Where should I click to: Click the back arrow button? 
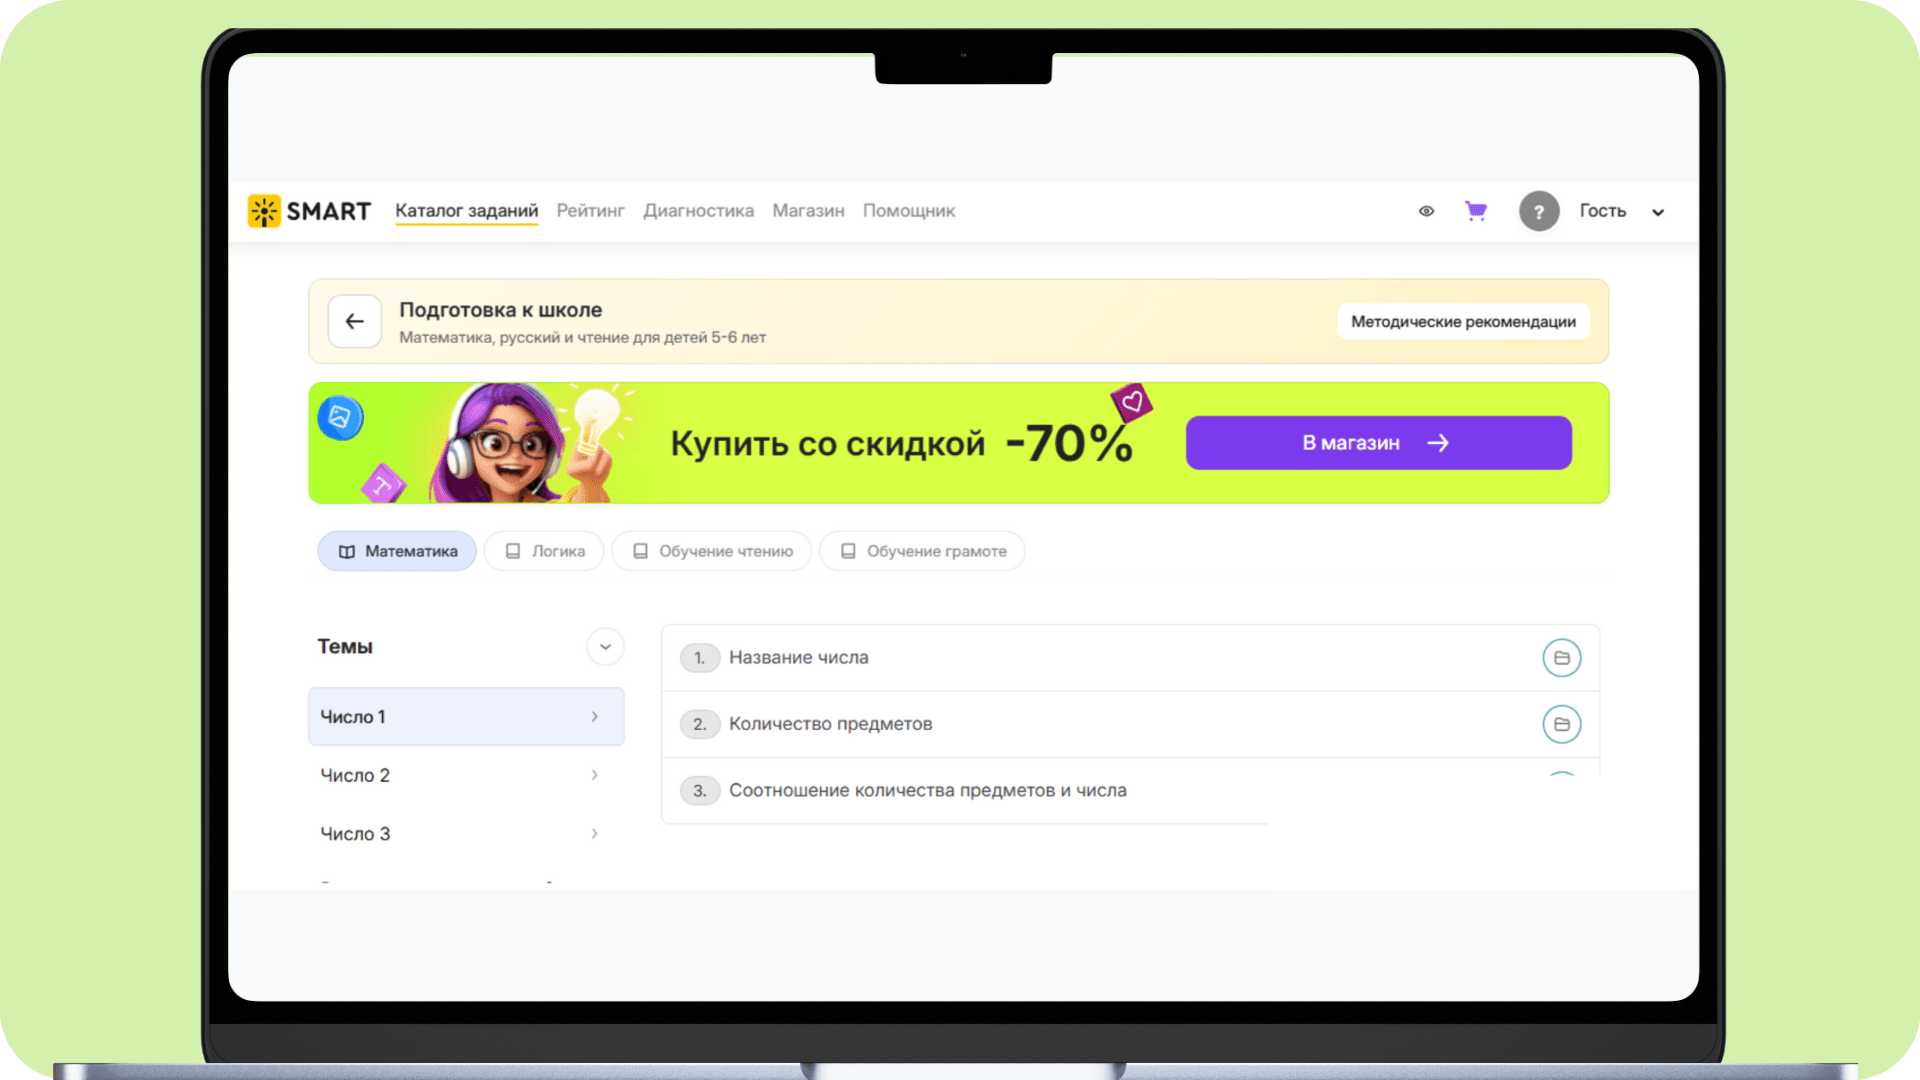[354, 321]
